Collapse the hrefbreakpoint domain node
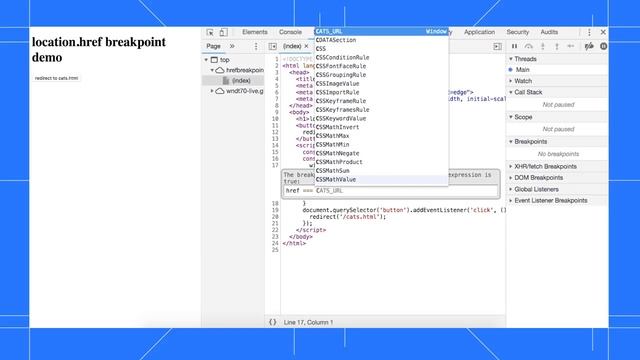Image resolution: width=640 pixels, height=360 pixels. pyautogui.click(x=212, y=70)
